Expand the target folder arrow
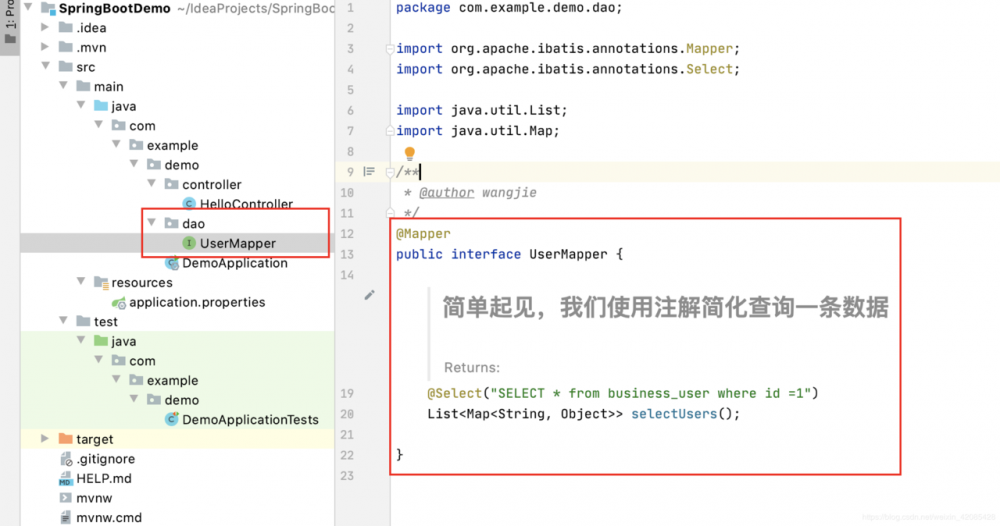The height and width of the screenshot is (526, 1000). [x=45, y=439]
